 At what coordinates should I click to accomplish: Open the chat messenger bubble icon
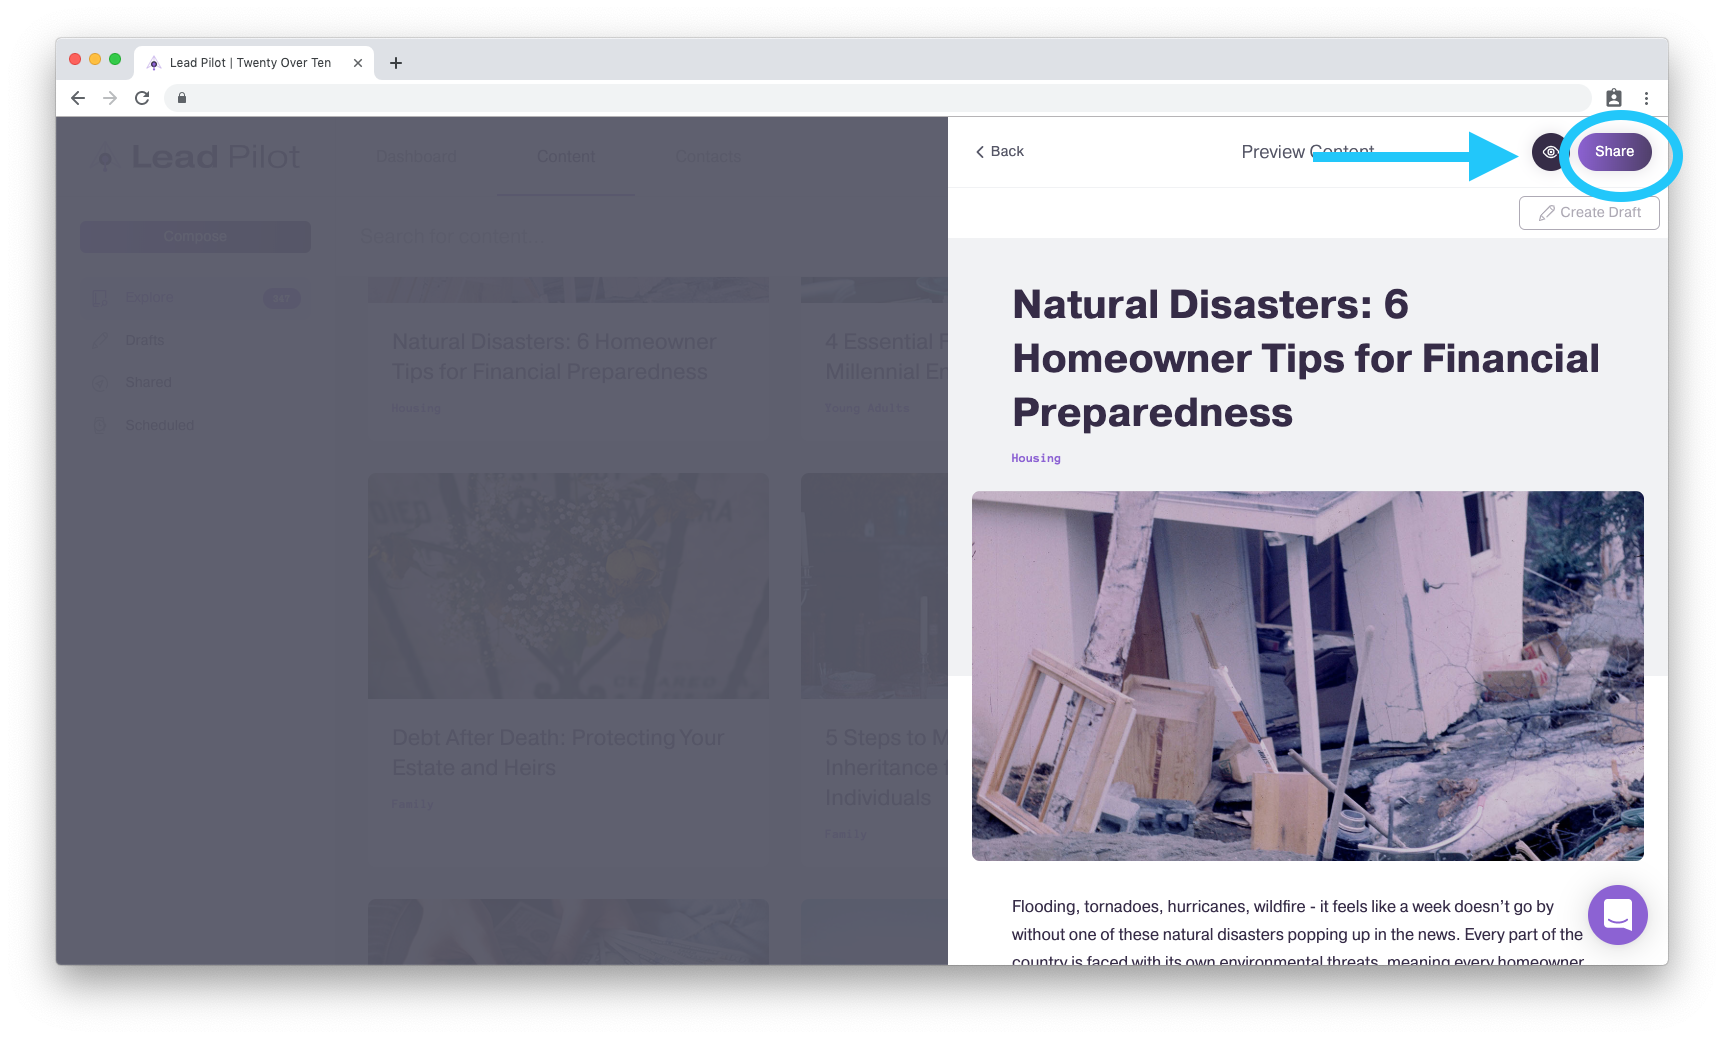(x=1617, y=915)
